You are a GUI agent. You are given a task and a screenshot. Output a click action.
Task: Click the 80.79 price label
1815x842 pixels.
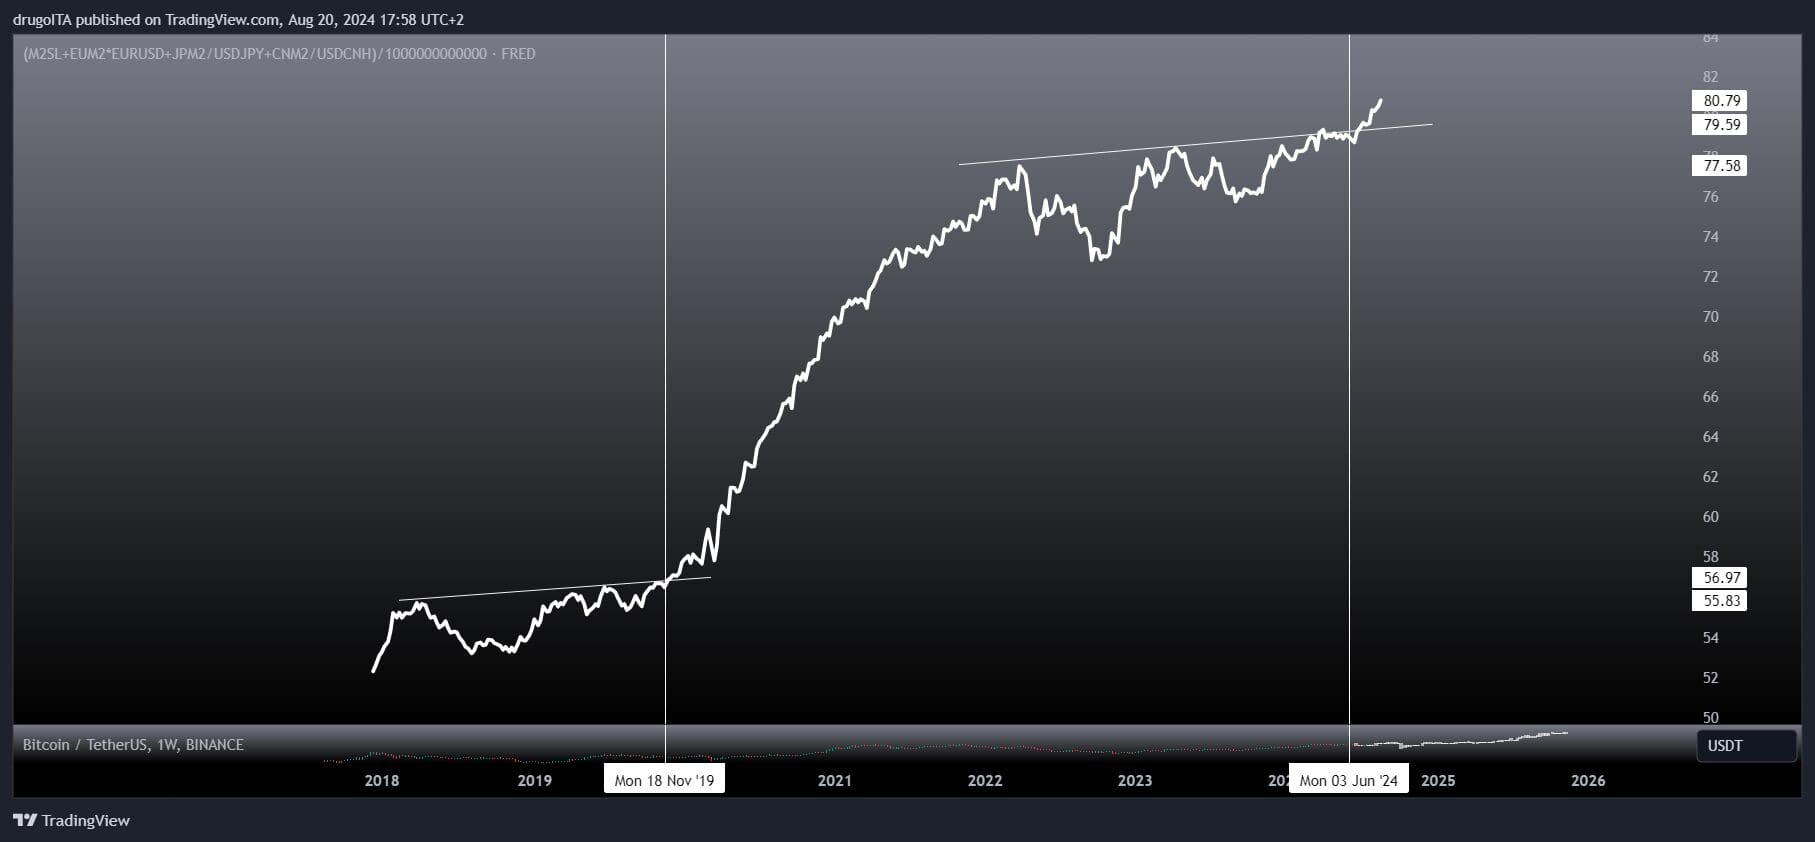1721,101
